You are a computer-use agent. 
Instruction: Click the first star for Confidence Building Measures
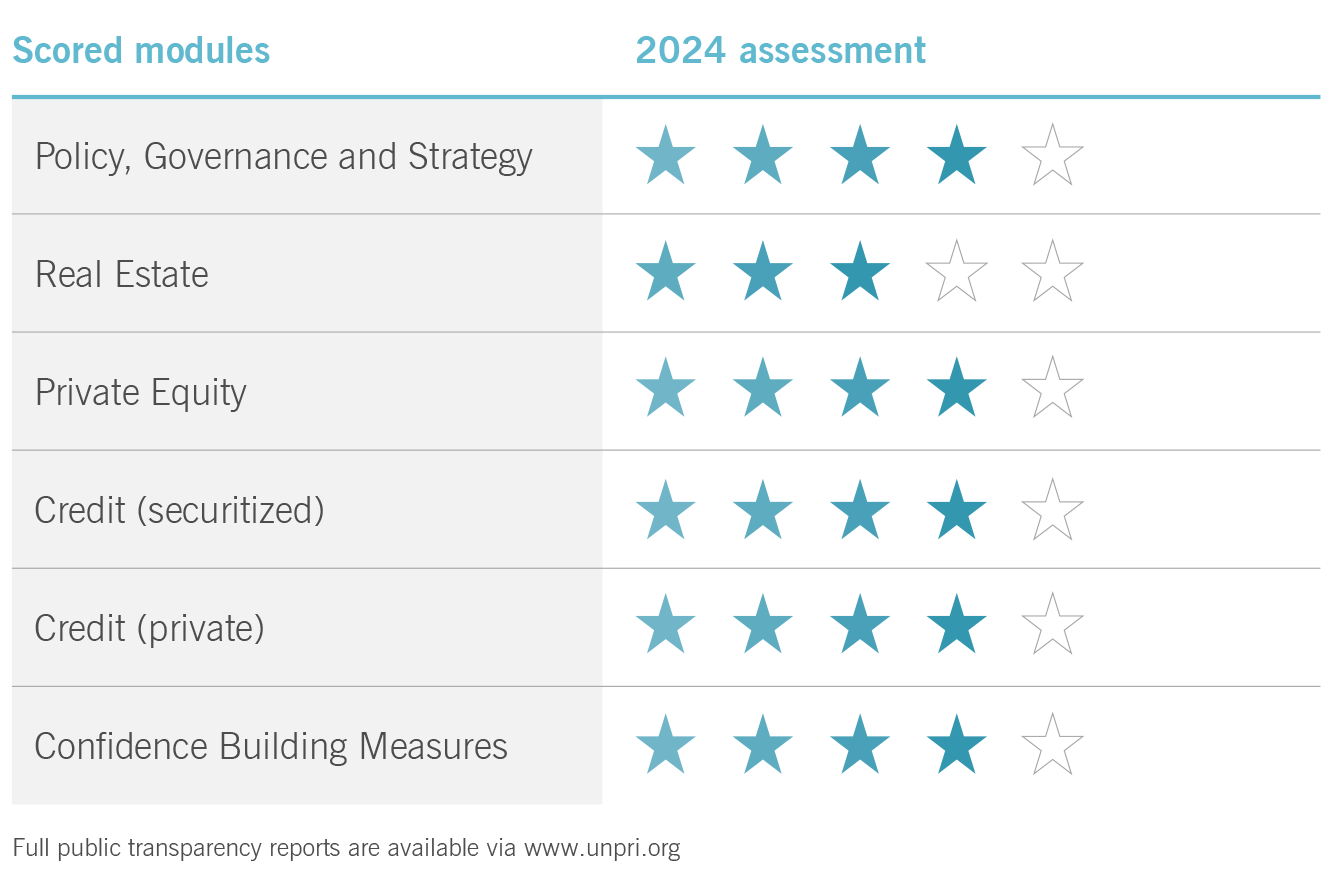[665, 745]
